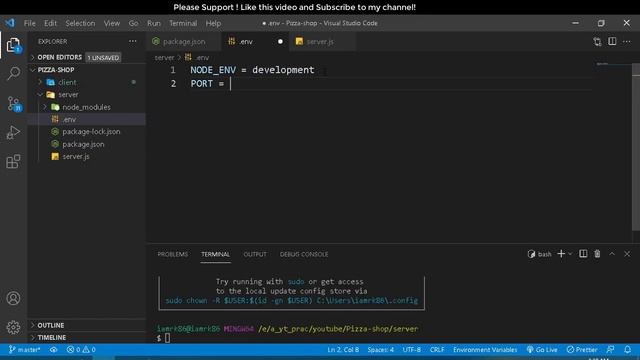Open errors and warnings status item

click(x=81, y=349)
